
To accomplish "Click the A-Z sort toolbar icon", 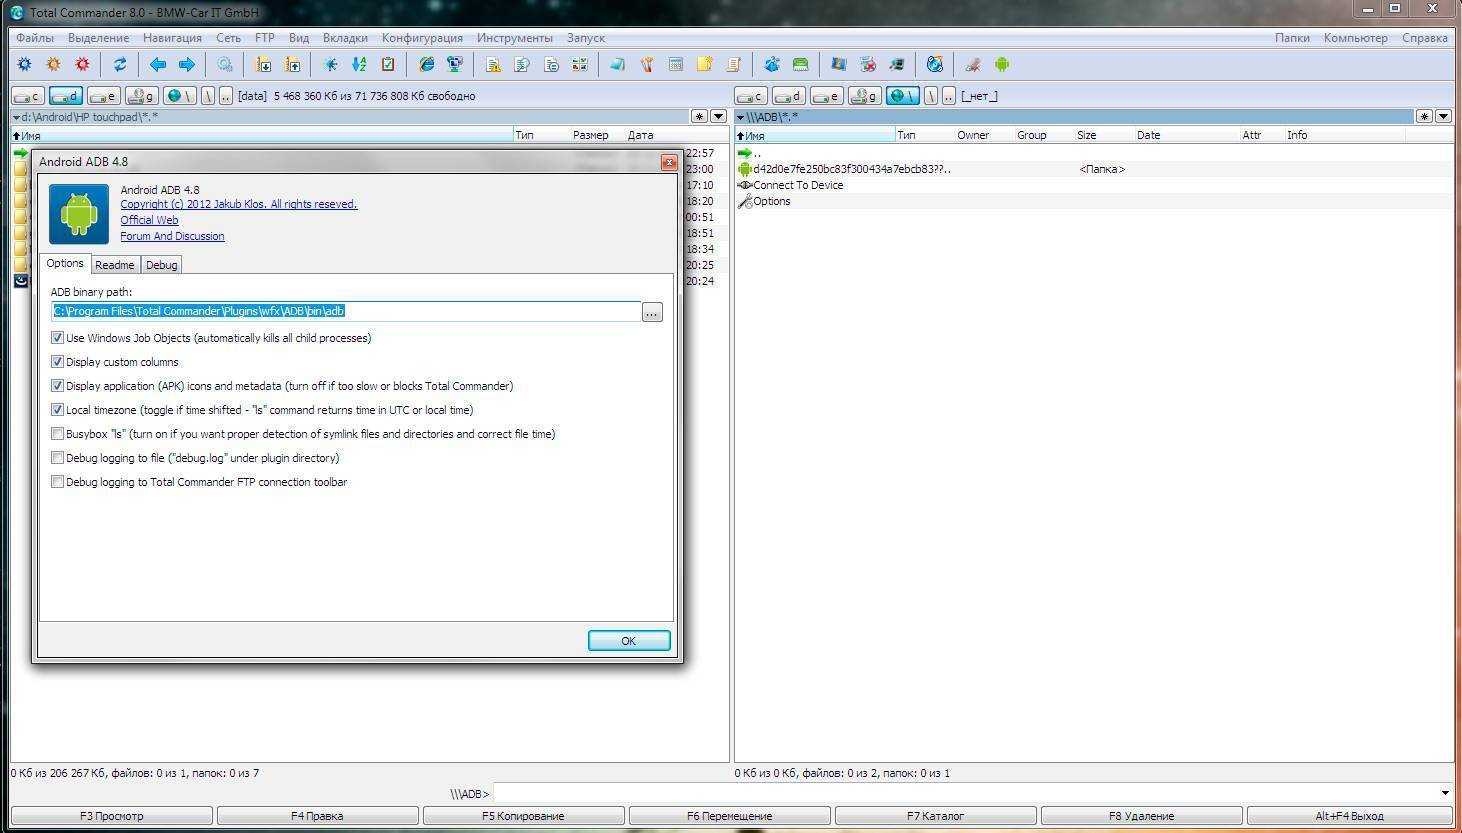I will (359, 65).
